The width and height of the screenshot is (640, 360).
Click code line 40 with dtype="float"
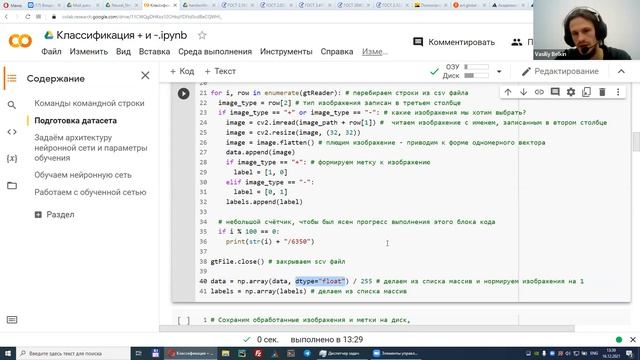click(x=397, y=281)
